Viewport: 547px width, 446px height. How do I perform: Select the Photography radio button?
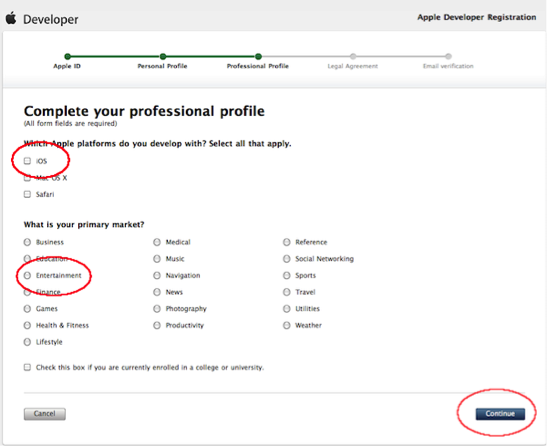pos(157,309)
